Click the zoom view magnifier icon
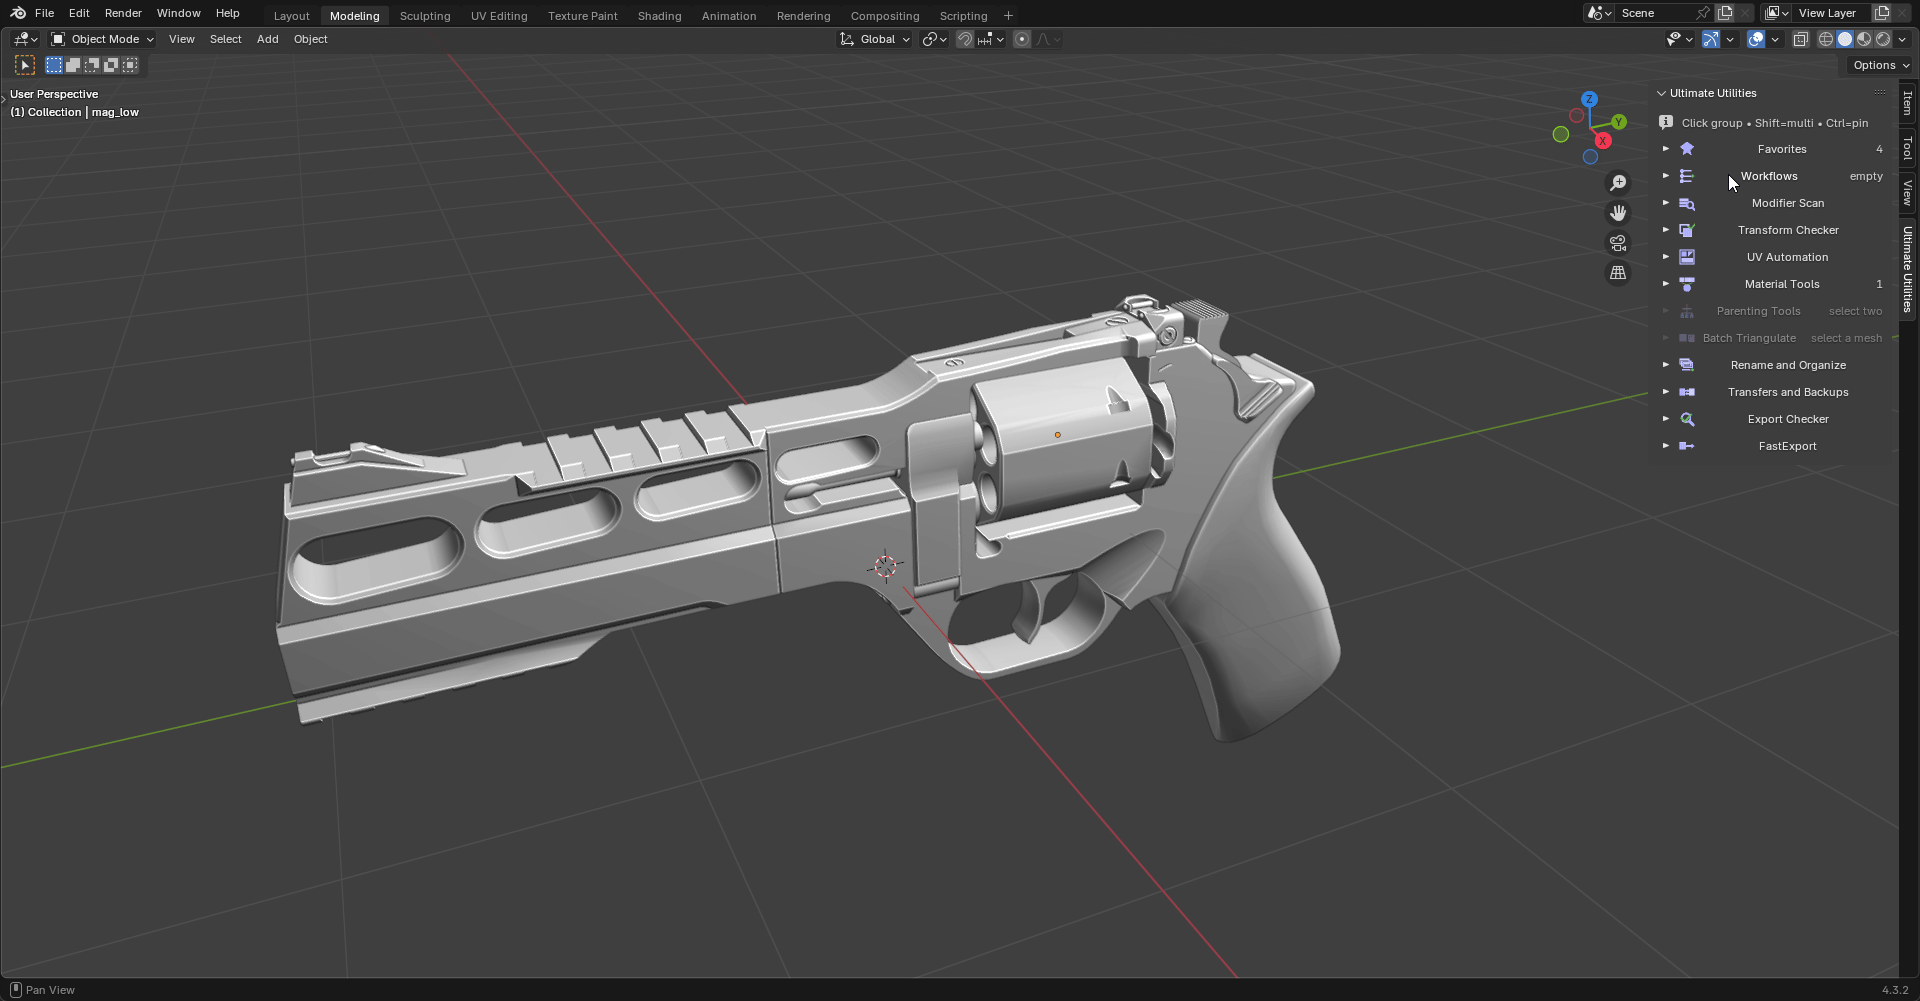 point(1617,183)
